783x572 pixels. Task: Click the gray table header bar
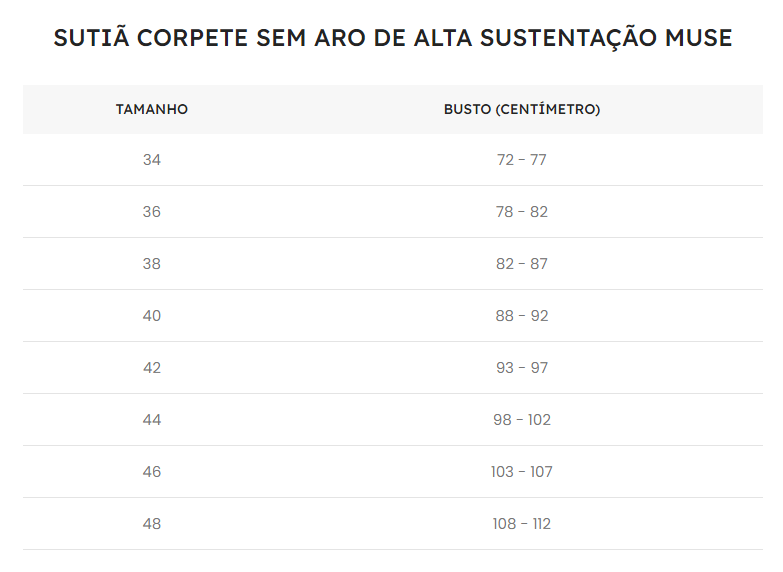click(x=392, y=109)
